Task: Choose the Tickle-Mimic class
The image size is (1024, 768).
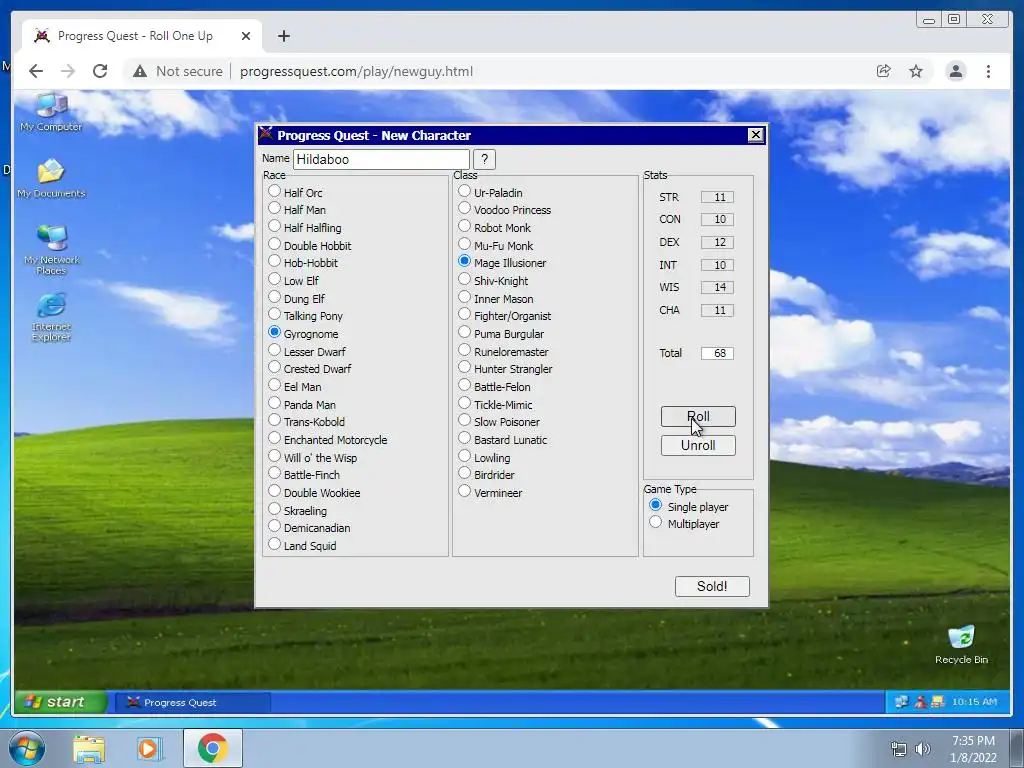Action: coord(464,403)
